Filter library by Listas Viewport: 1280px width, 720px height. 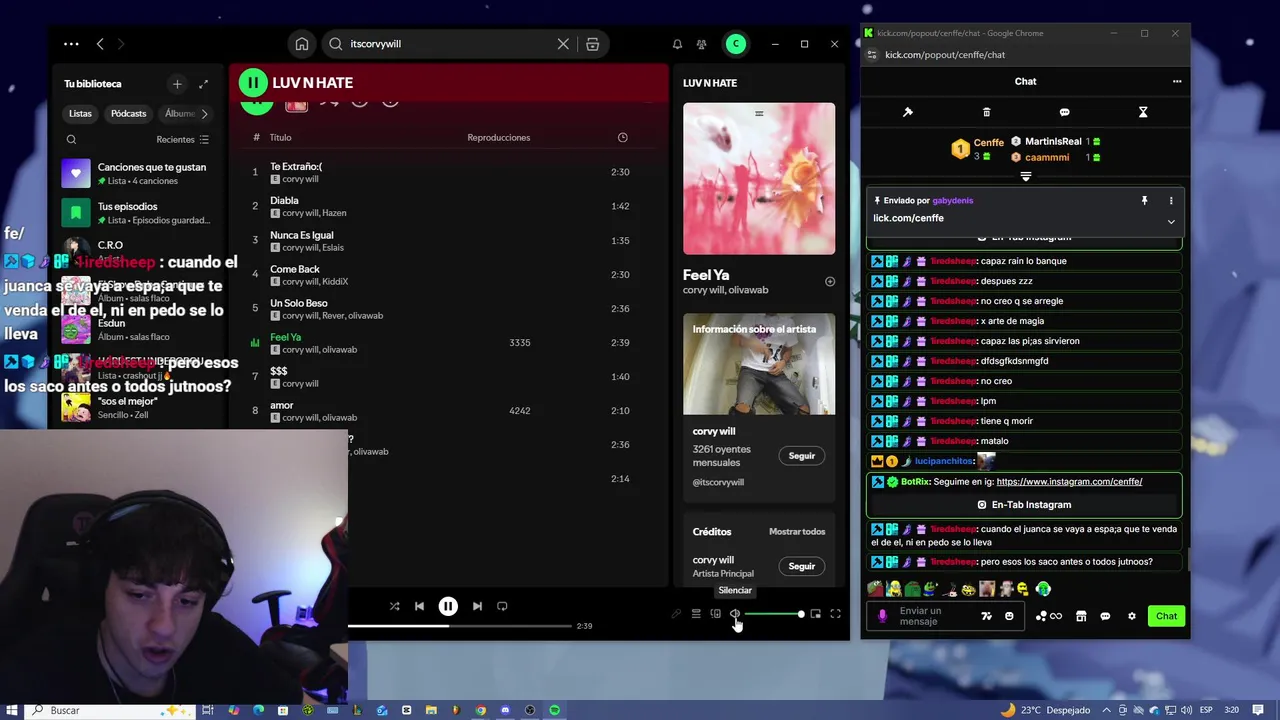pyautogui.click(x=80, y=113)
